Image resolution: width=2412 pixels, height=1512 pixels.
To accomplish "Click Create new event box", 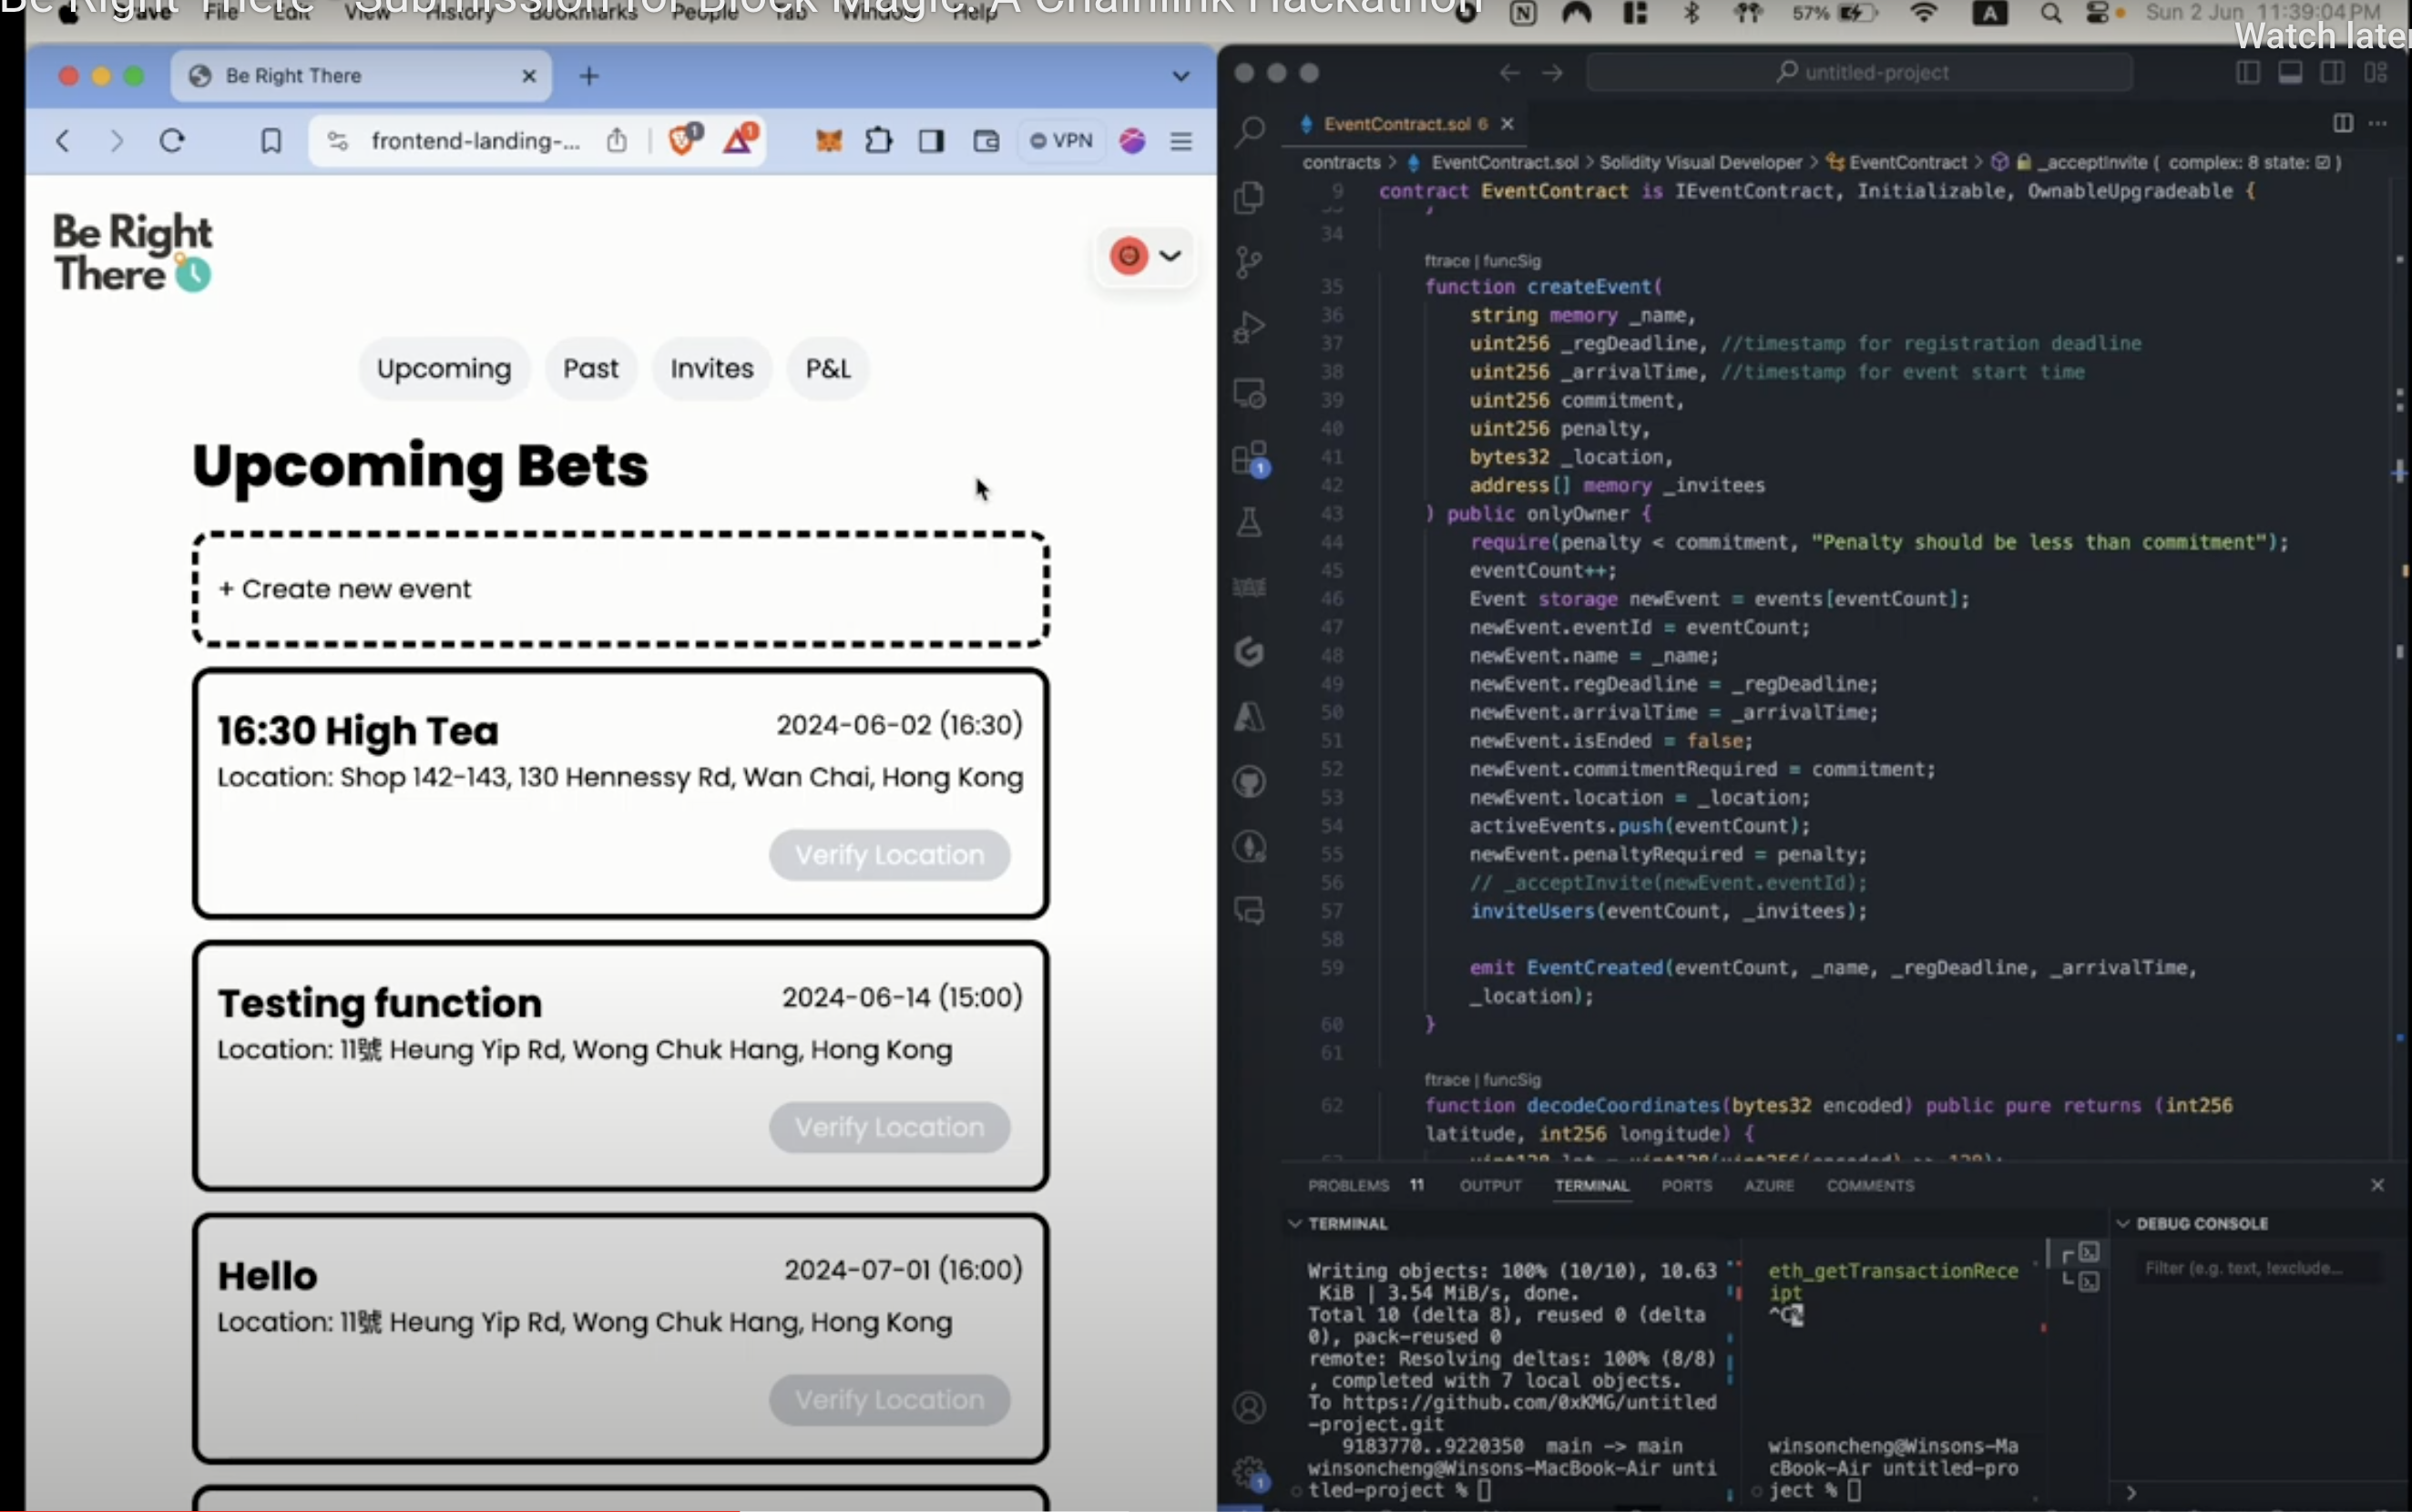I will click(620, 589).
